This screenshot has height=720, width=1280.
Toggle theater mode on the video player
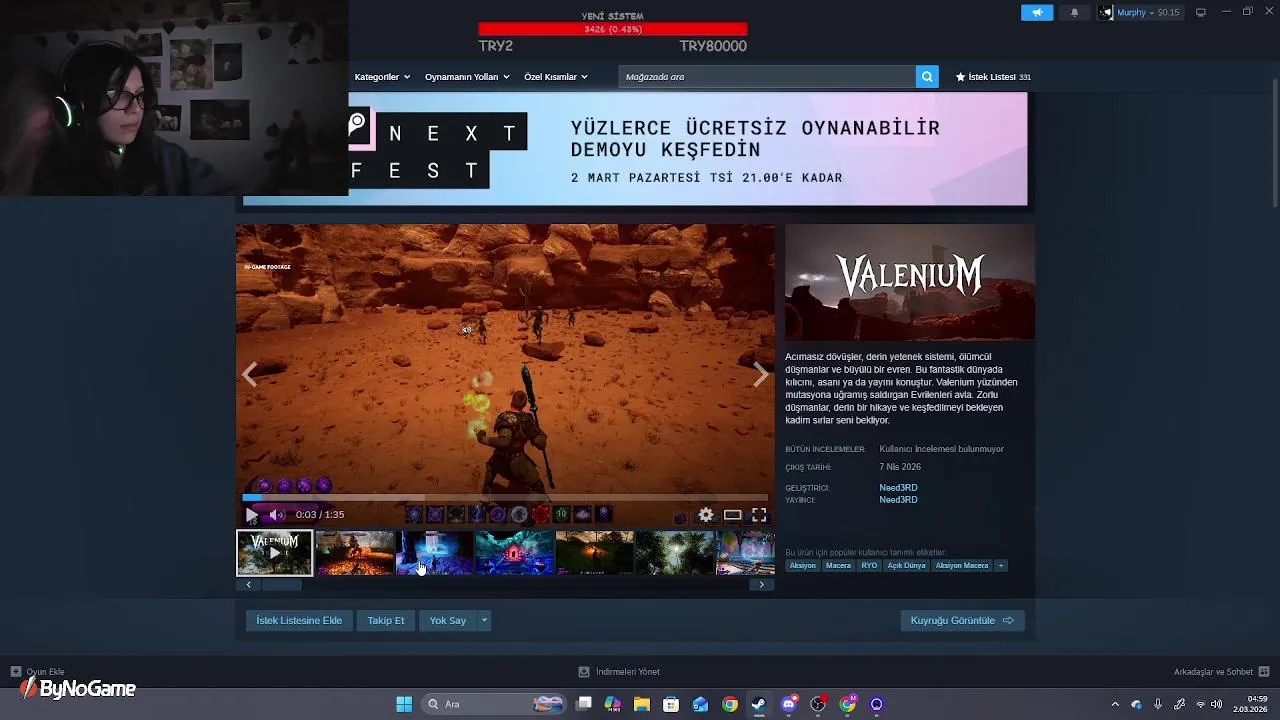(x=733, y=515)
